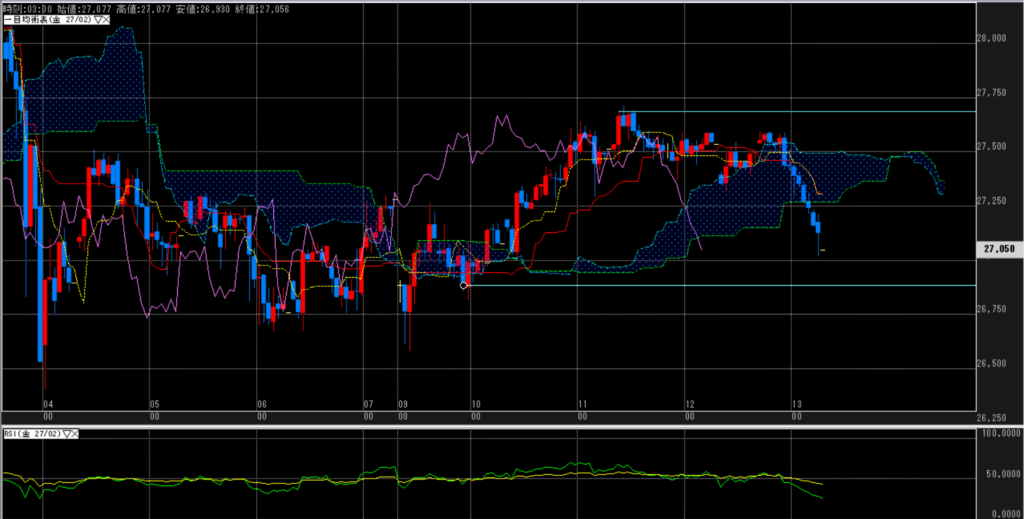Close the Ichimoku indicator with its X icon

107,20
